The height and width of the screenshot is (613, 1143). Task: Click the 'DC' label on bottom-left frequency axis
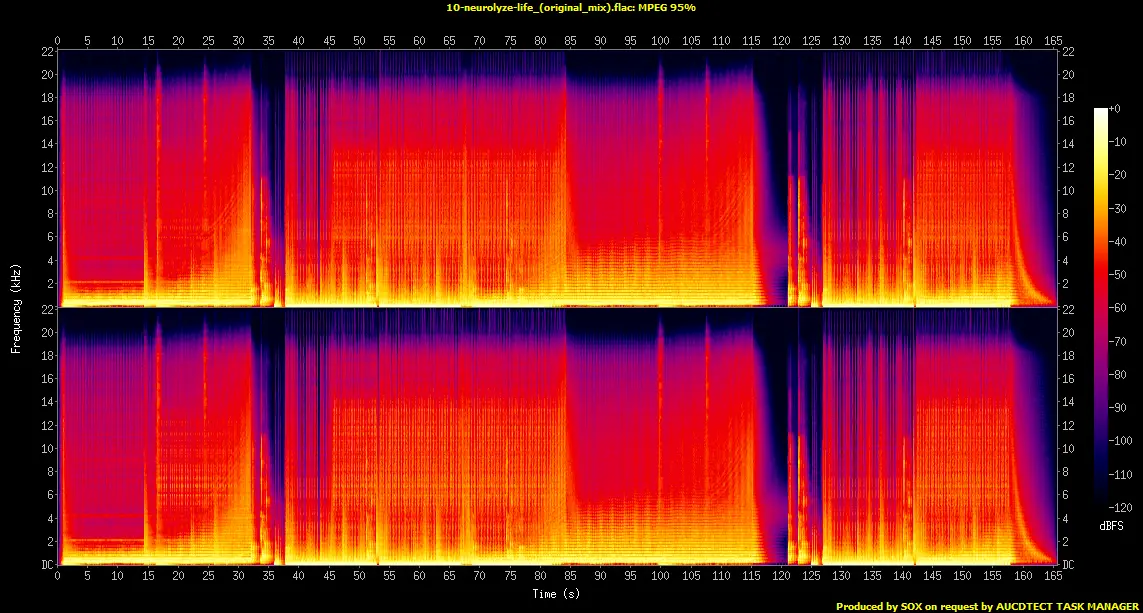tap(47, 565)
